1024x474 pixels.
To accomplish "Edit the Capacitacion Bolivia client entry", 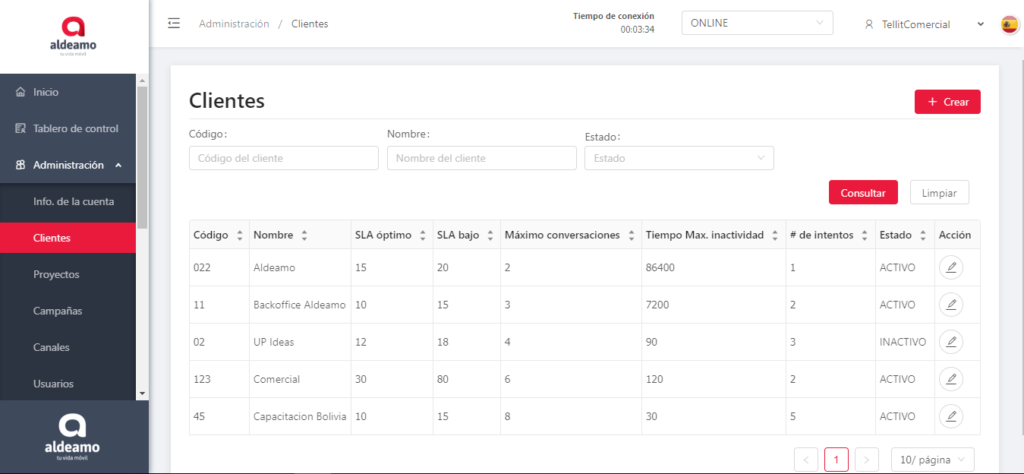I will click(x=951, y=416).
